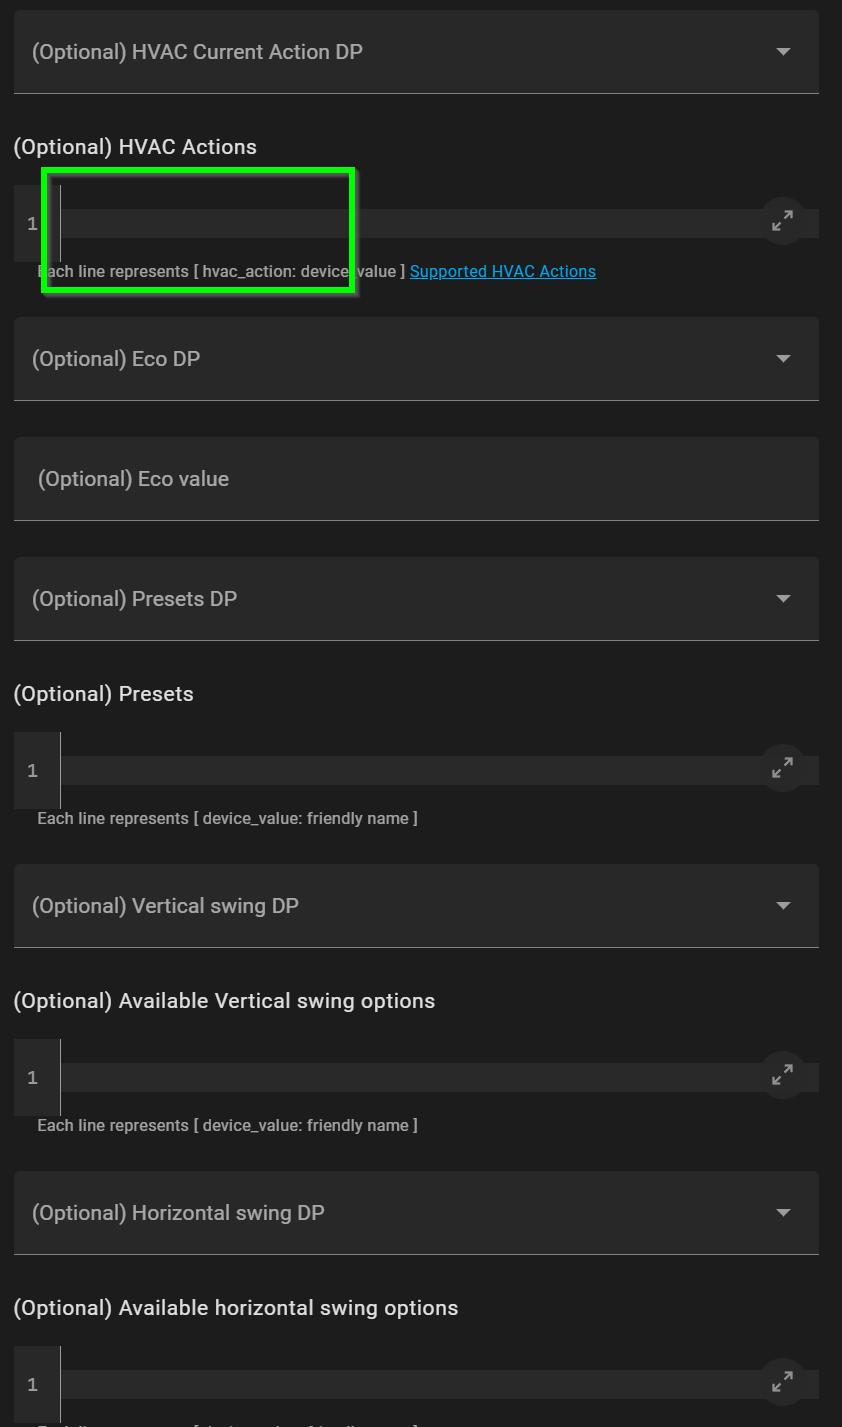Expand the Presets editor to fullscreen

pos(782,769)
